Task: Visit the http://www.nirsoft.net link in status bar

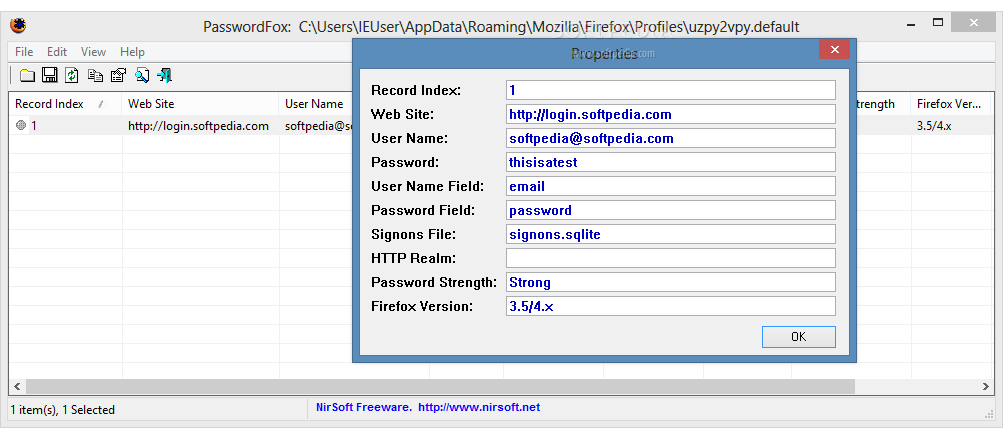Action: [479, 407]
